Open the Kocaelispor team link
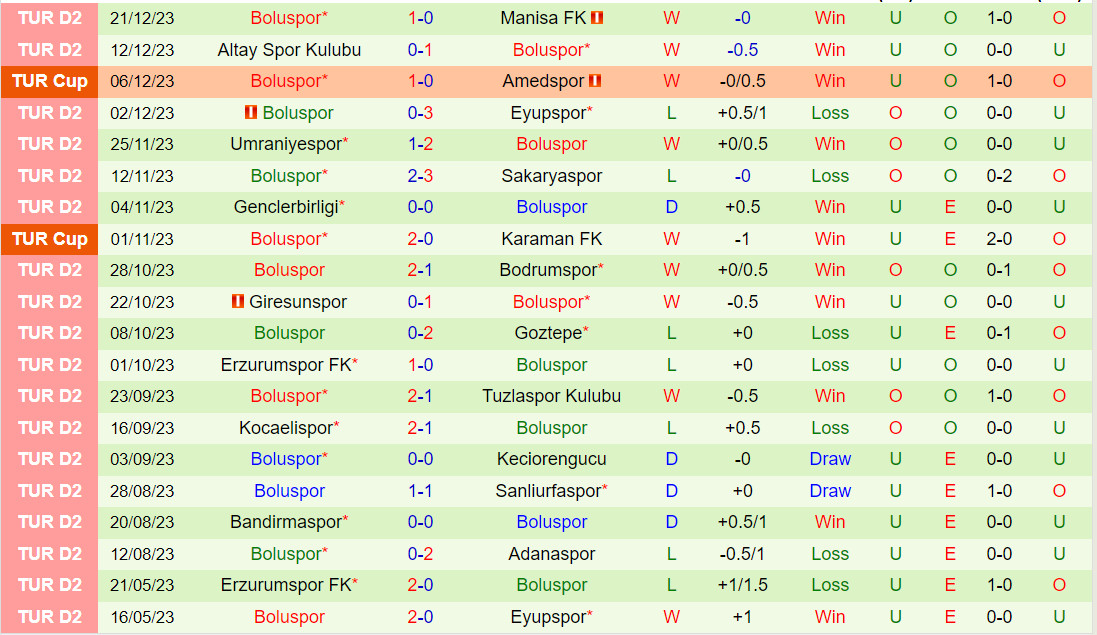This screenshot has width=1097, height=635. point(286,428)
